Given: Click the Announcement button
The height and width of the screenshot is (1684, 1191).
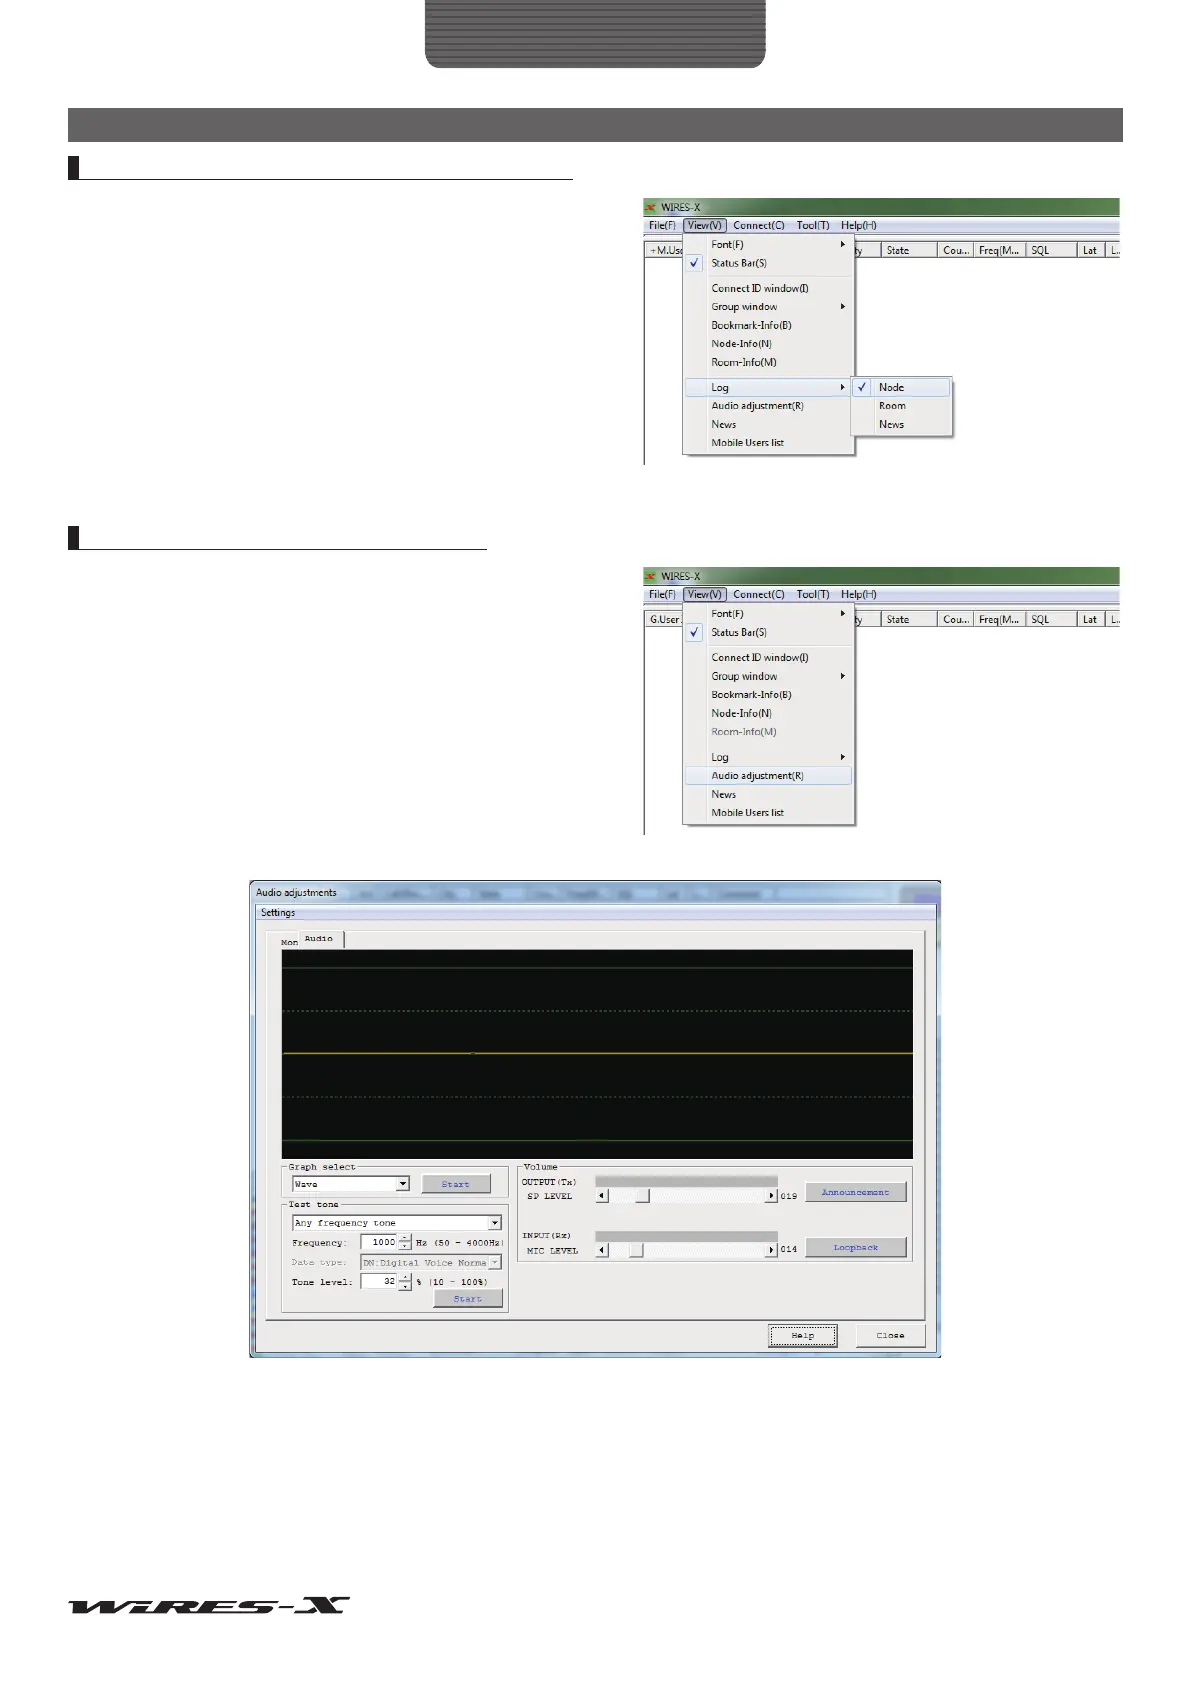Looking at the screenshot, I should click(856, 1192).
